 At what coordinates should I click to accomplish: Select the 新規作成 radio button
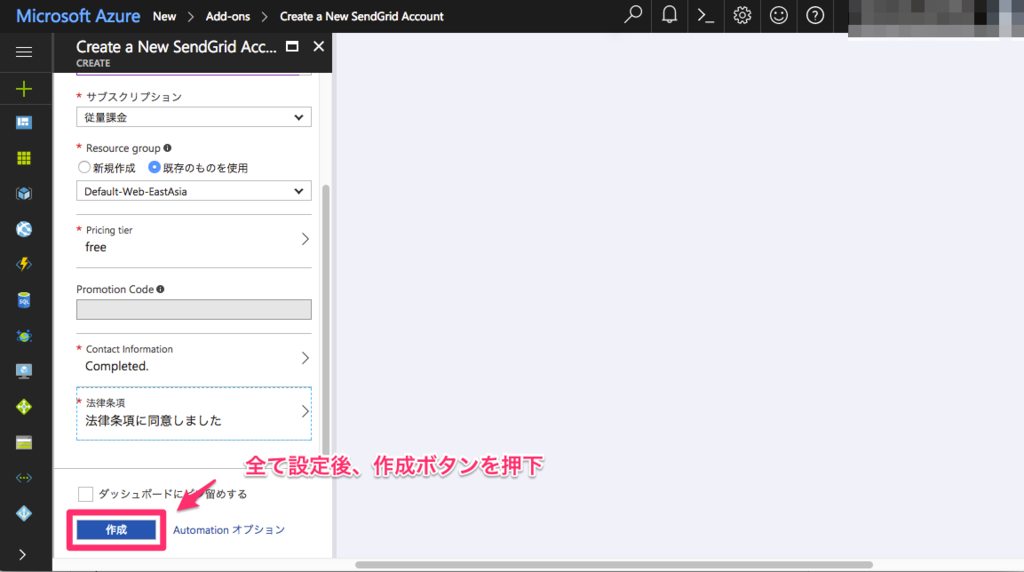(x=84, y=167)
